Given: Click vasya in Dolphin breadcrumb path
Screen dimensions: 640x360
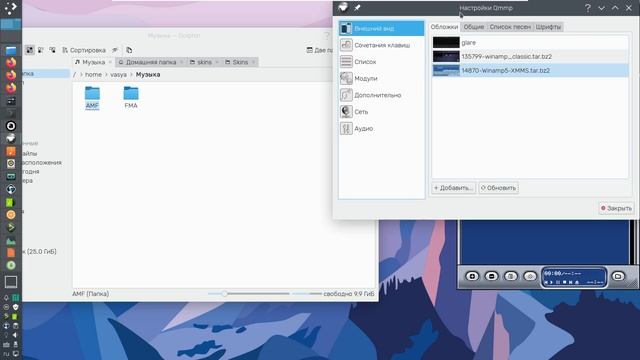Looking at the screenshot, I should (118, 75).
